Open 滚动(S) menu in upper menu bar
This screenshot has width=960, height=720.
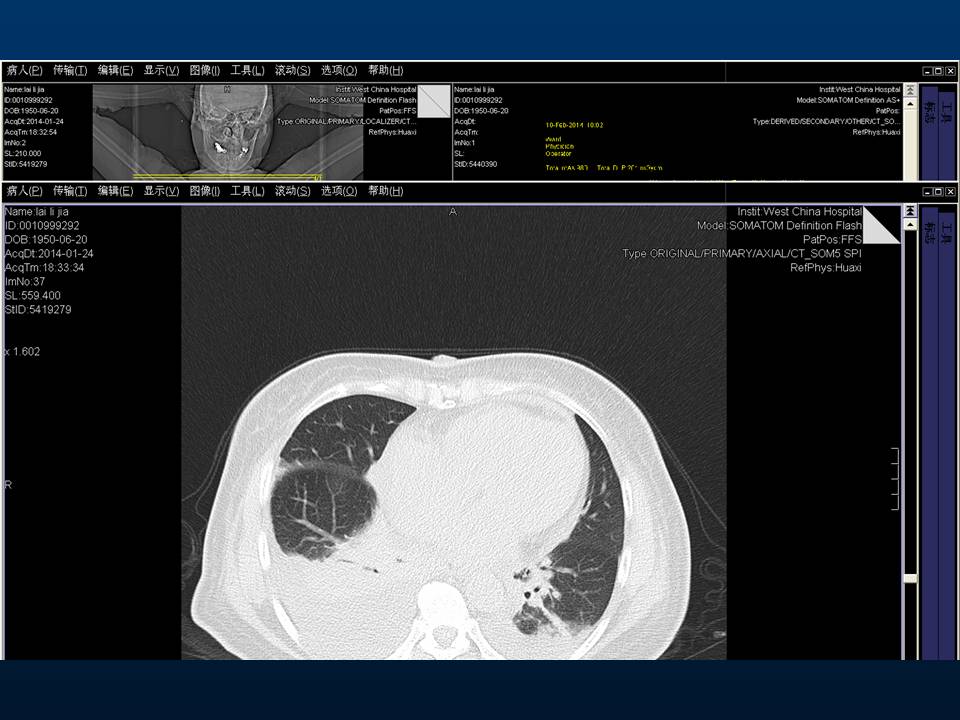[x=292, y=70]
